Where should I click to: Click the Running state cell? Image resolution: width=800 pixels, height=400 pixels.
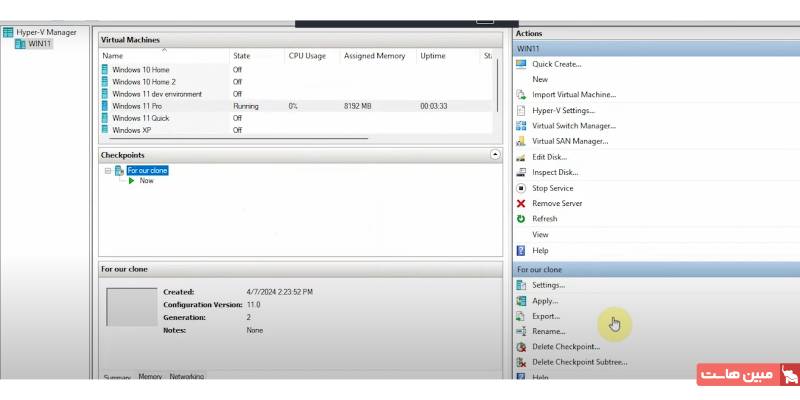246,106
